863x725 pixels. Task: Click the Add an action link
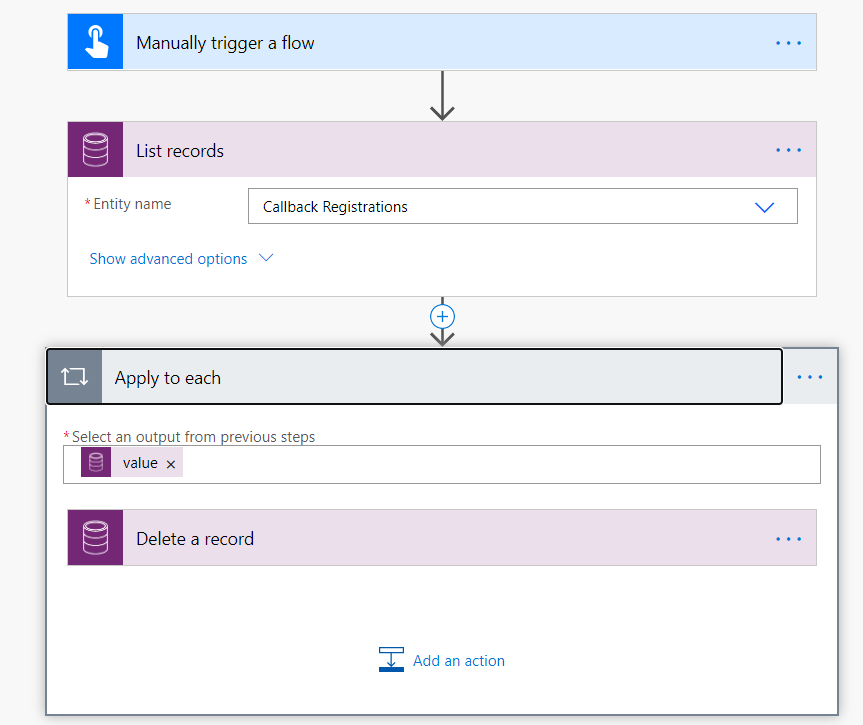pyautogui.click(x=458, y=660)
